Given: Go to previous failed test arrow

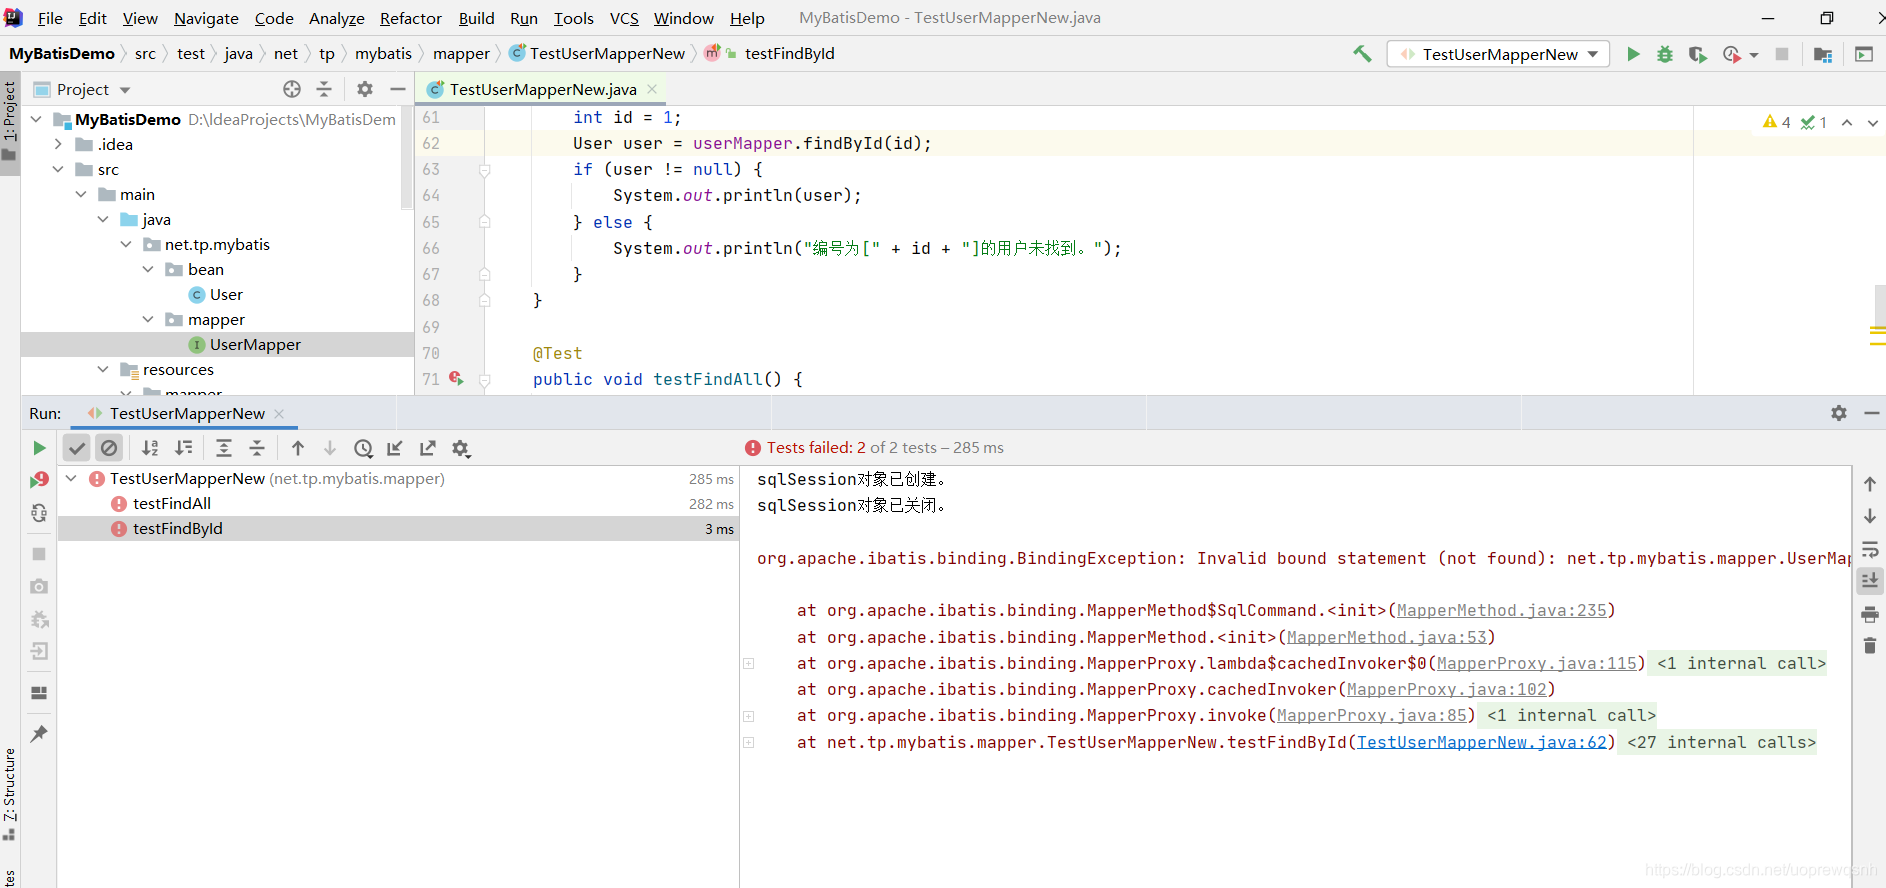Looking at the screenshot, I should 298,448.
